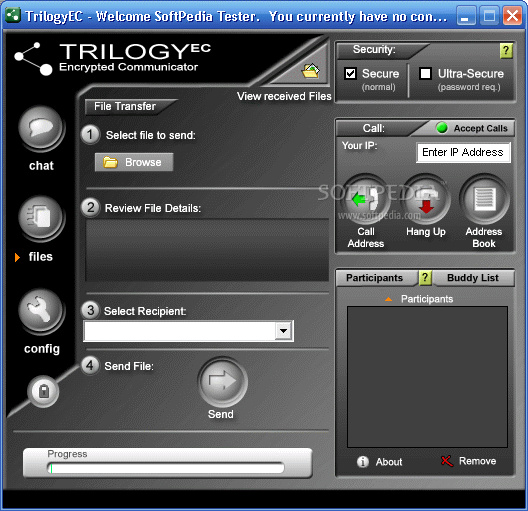Click the Browse button
Image resolution: width=528 pixels, height=511 pixels.
[134, 162]
